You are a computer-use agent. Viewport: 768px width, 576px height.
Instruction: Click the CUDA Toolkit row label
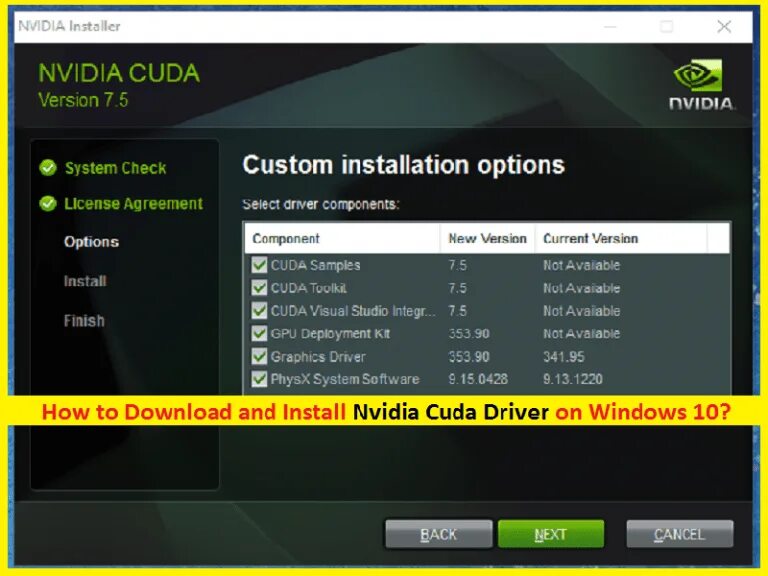(x=309, y=288)
